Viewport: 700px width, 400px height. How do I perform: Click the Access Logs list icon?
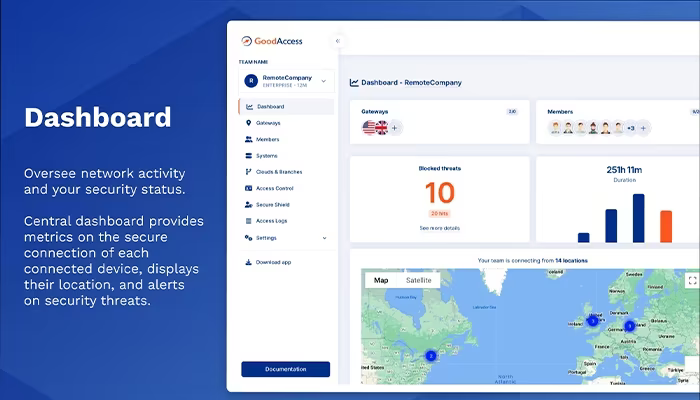point(249,221)
